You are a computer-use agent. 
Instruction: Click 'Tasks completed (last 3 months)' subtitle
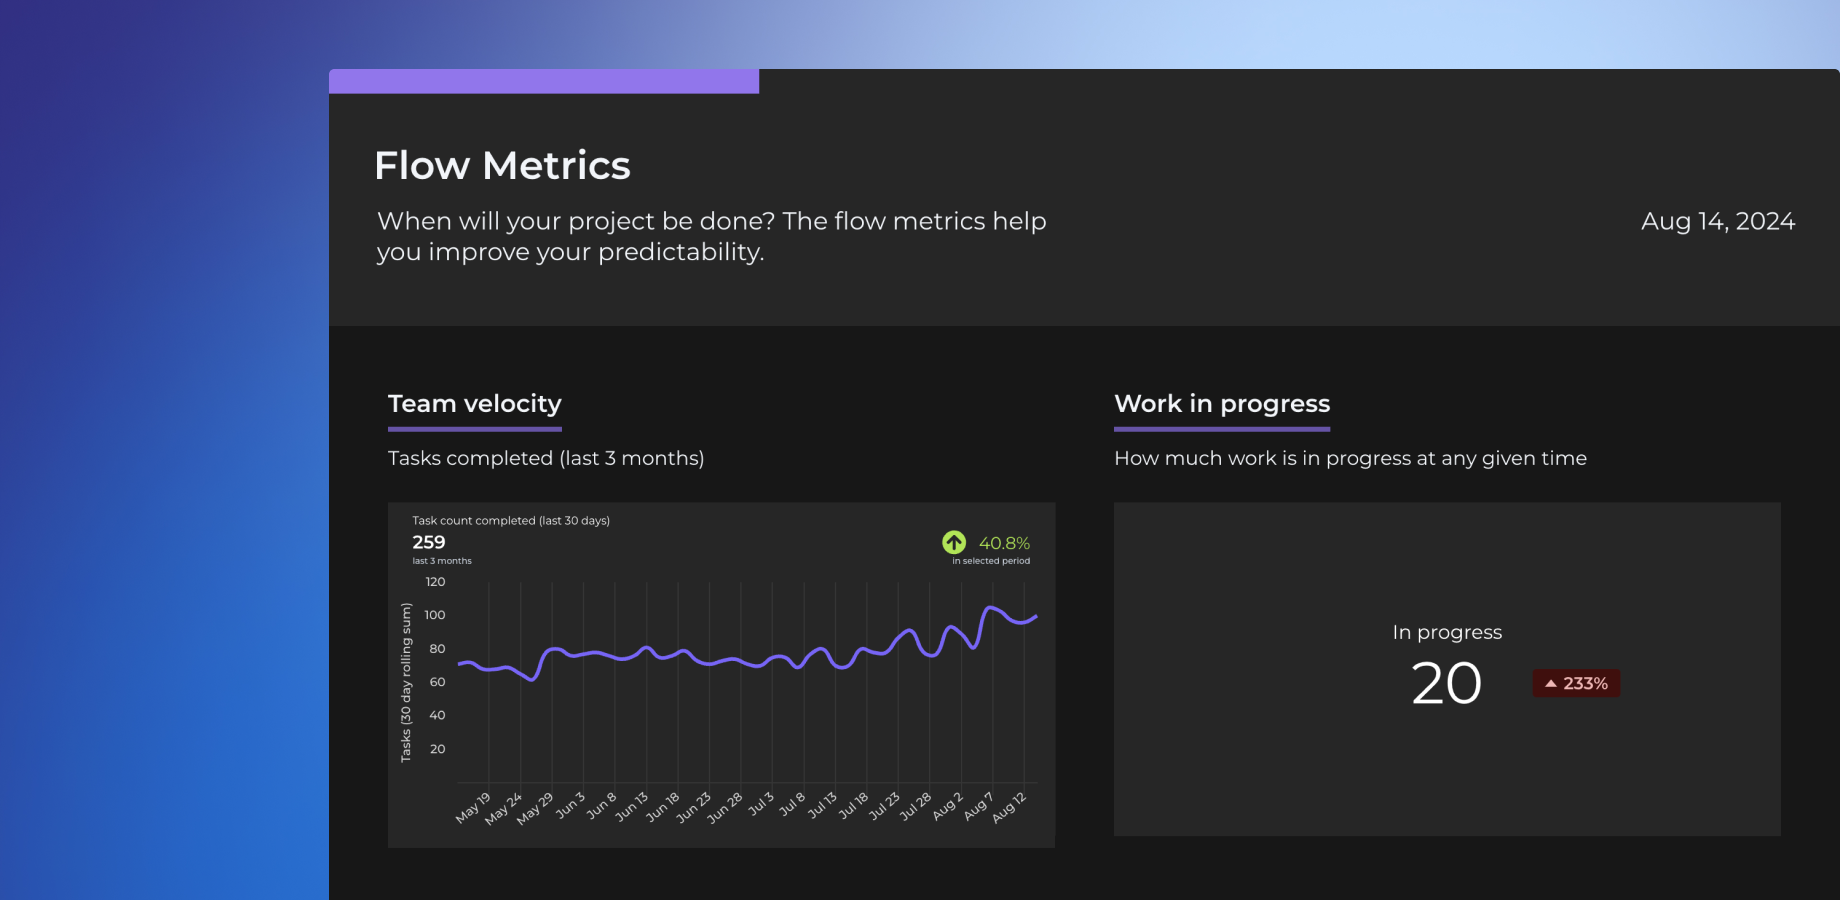pyautogui.click(x=546, y=458)
